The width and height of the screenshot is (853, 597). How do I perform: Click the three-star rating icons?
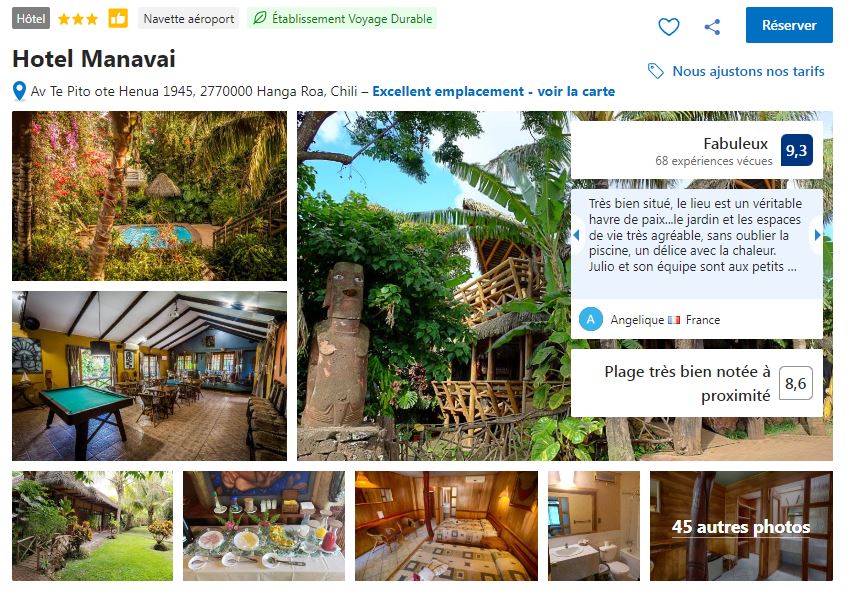click(78, 19)
